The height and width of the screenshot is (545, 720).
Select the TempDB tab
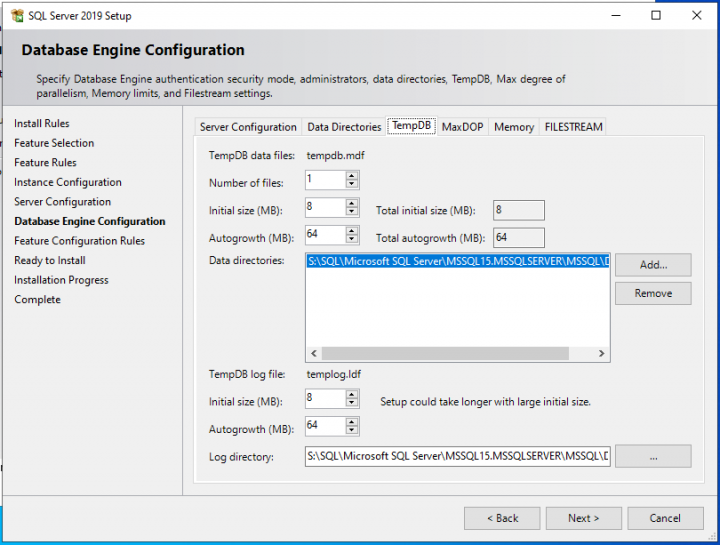click(x=411, y=125)
